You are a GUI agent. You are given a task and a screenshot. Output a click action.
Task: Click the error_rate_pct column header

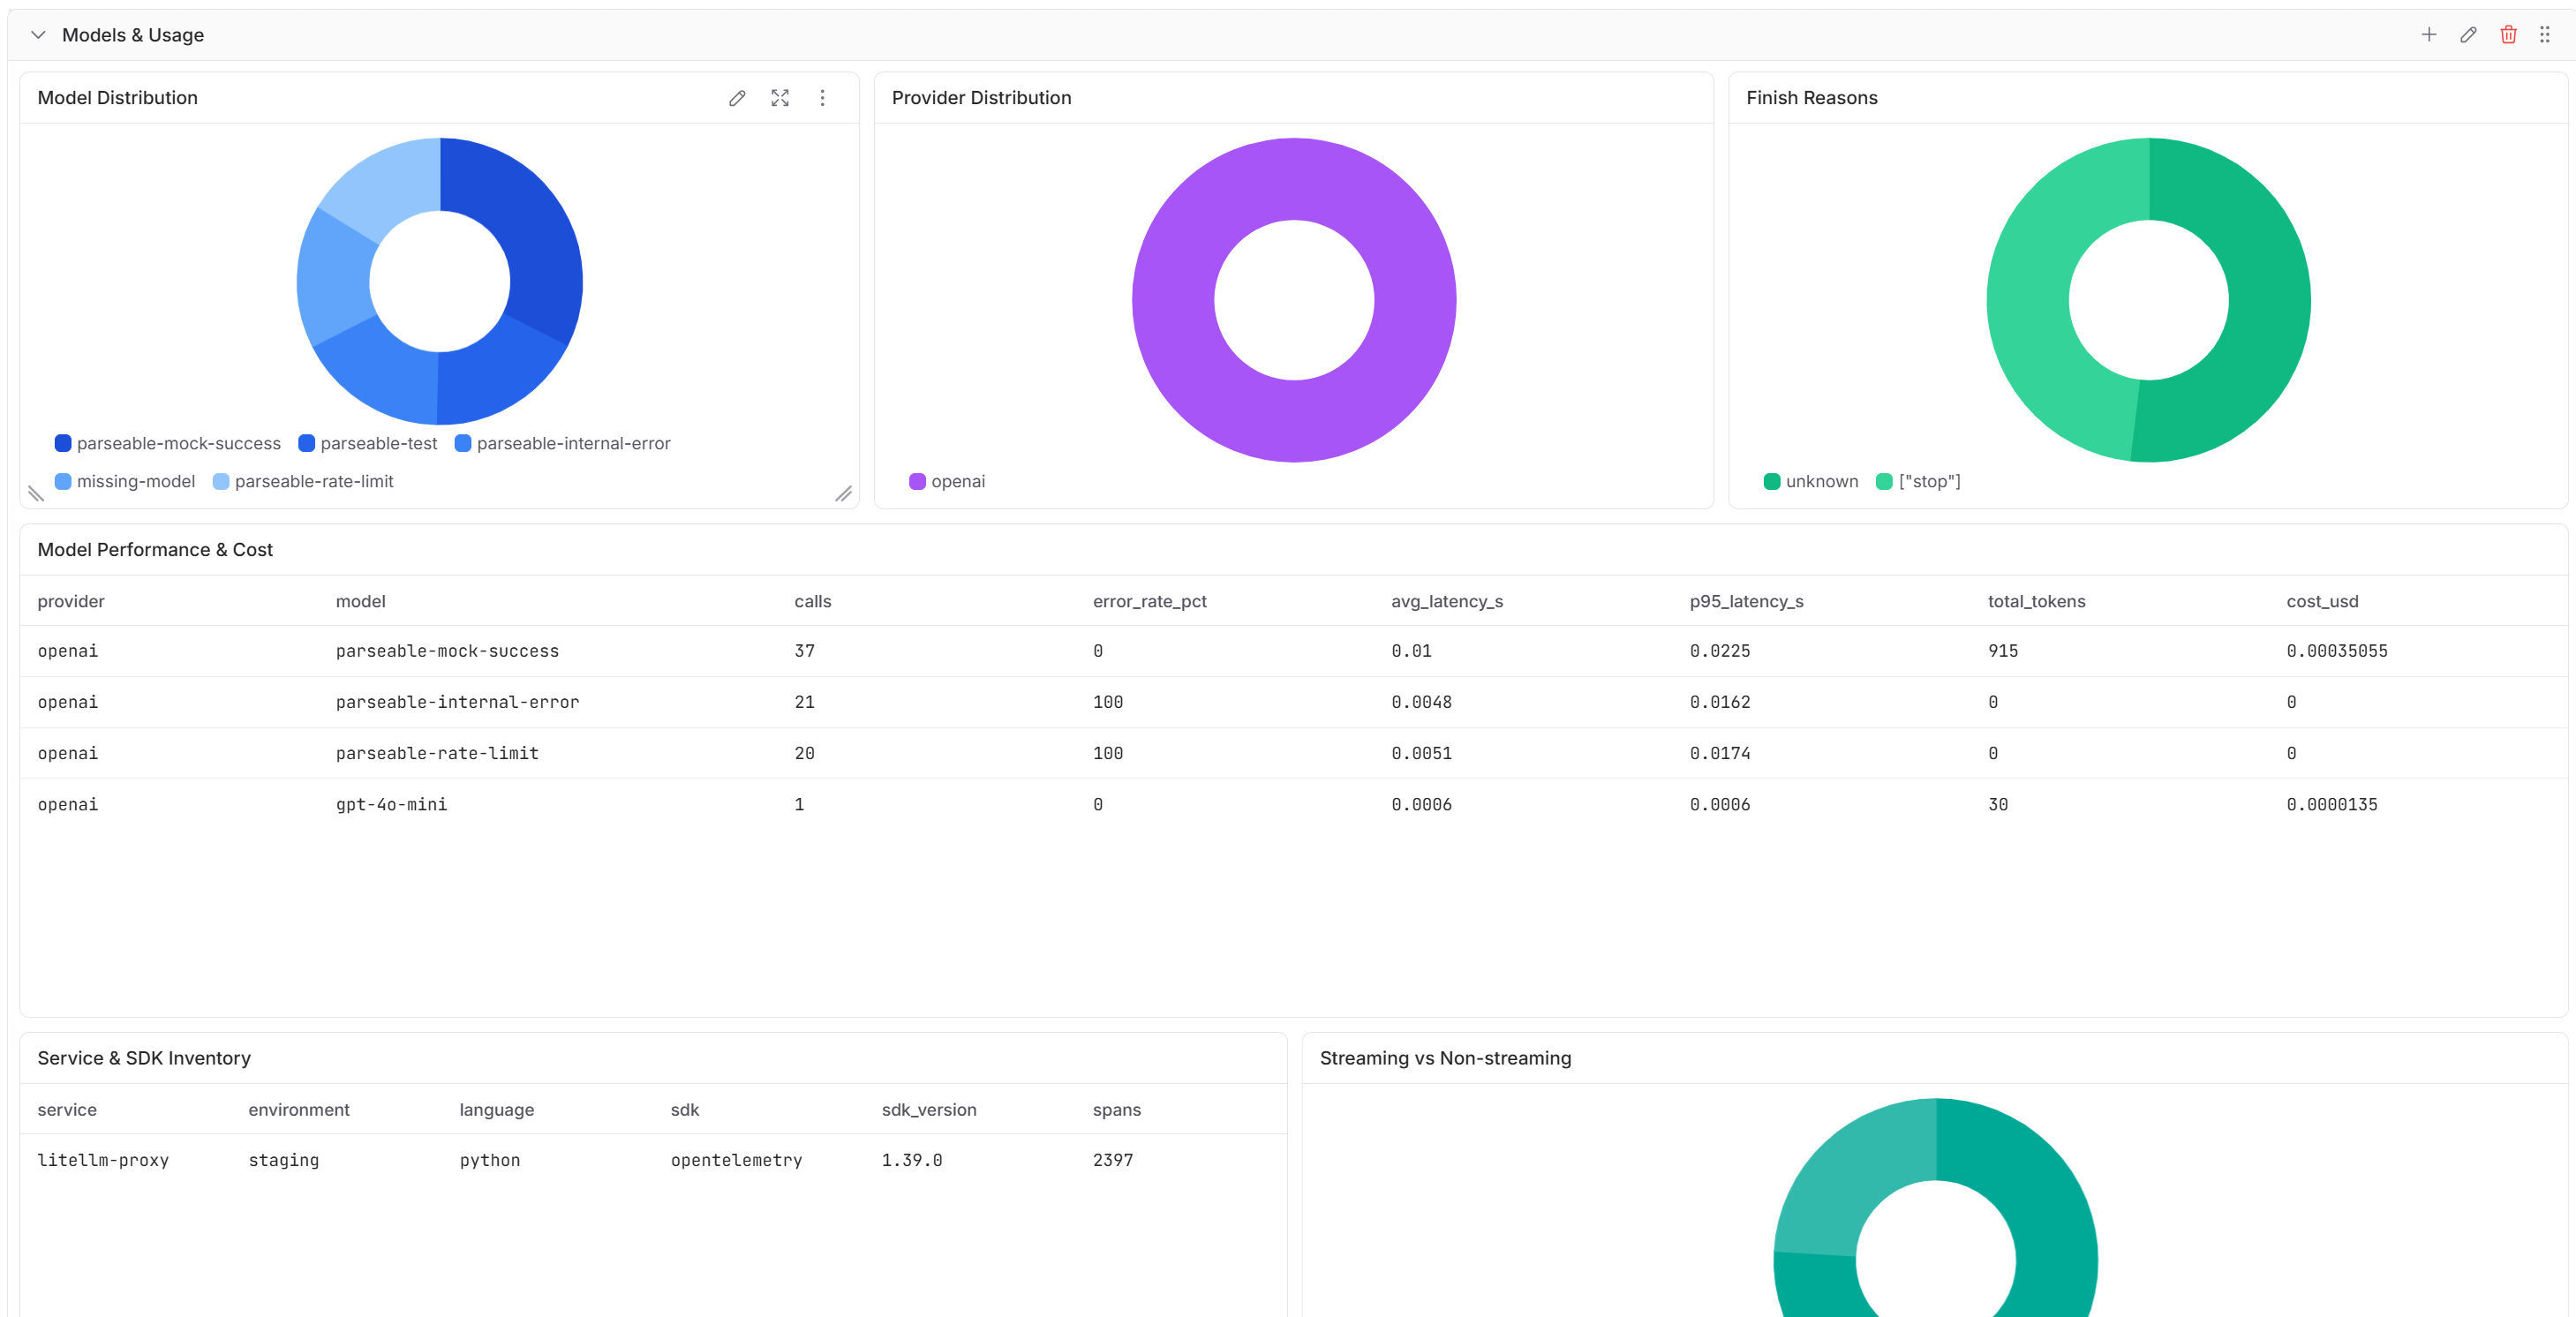tap(1150, 601)
